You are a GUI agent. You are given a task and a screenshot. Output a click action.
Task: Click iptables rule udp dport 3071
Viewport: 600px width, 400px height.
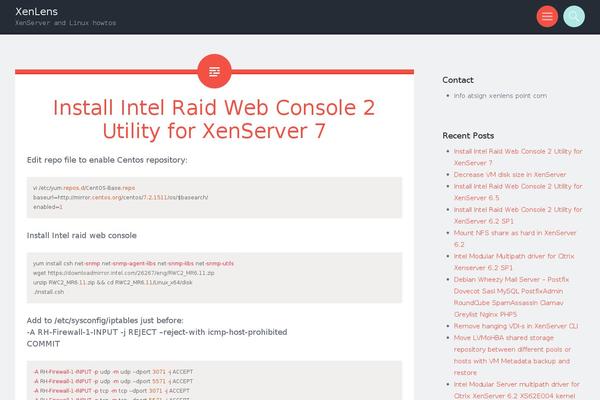[x=113, y=372]
